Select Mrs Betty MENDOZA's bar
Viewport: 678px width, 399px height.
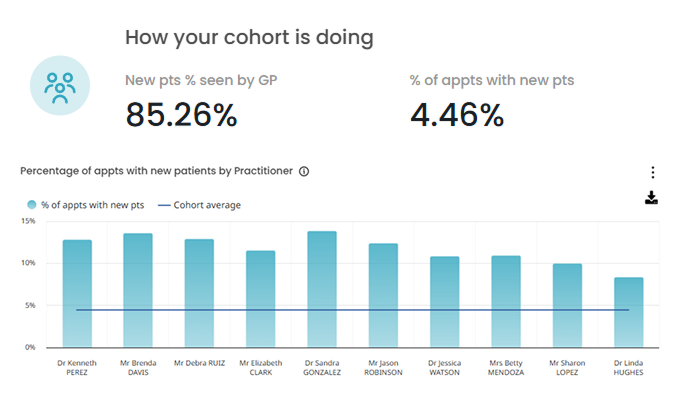point(506,301)
